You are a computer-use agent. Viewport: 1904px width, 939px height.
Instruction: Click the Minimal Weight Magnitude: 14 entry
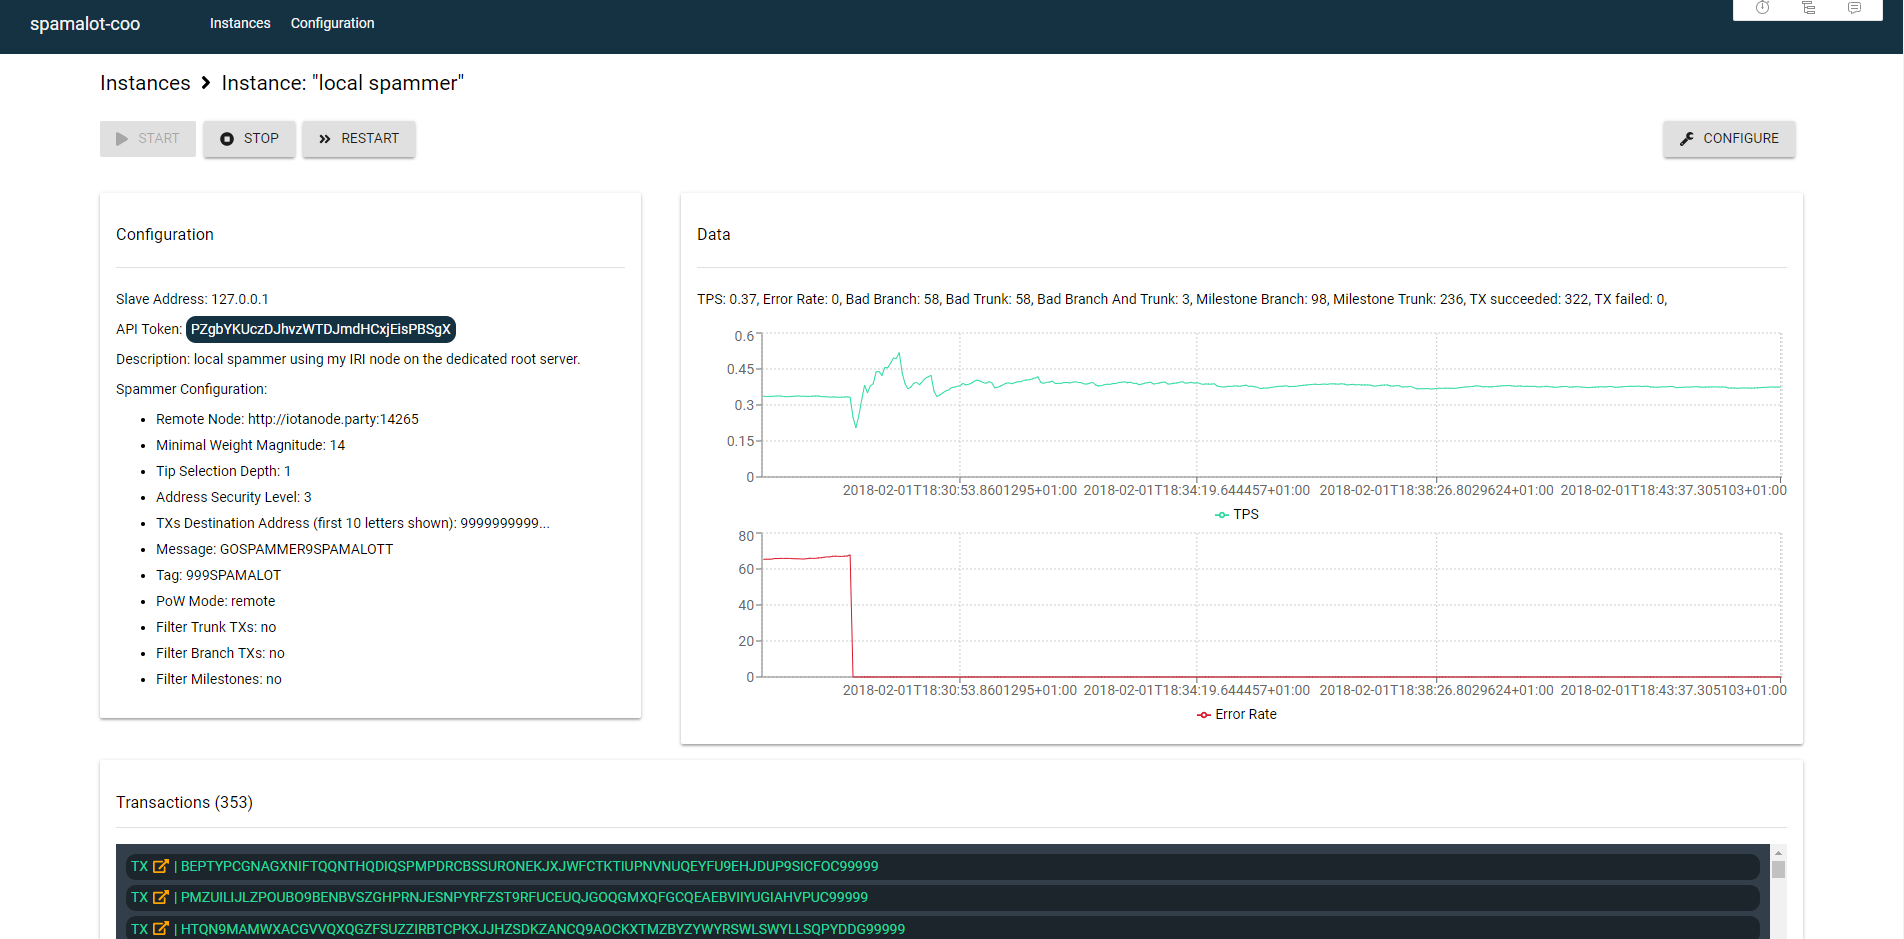point(250,445)
